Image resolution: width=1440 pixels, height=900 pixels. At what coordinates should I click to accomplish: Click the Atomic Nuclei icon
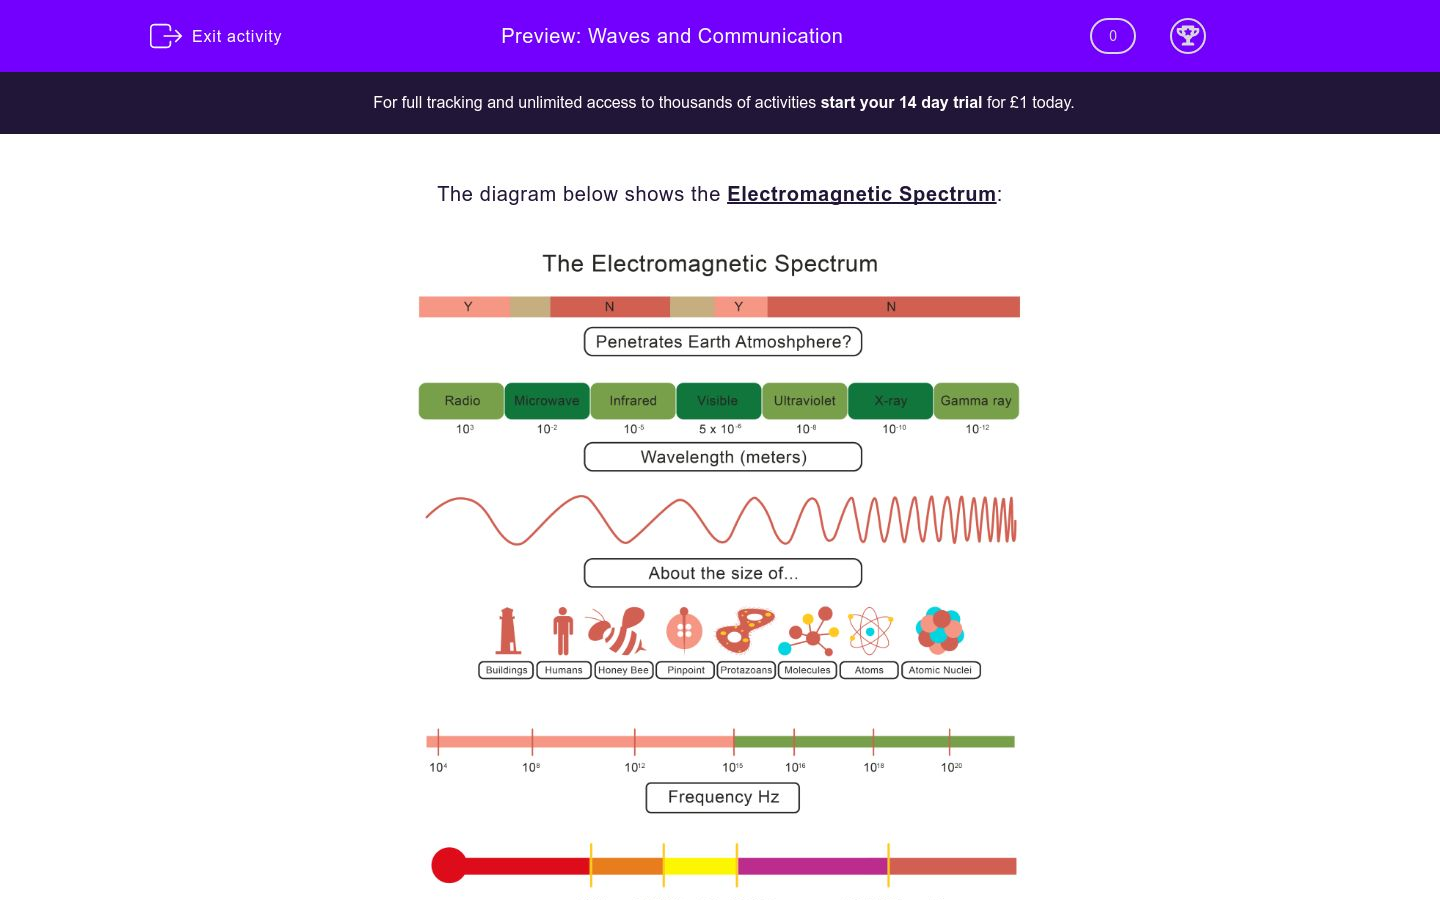tap(939, 630)
